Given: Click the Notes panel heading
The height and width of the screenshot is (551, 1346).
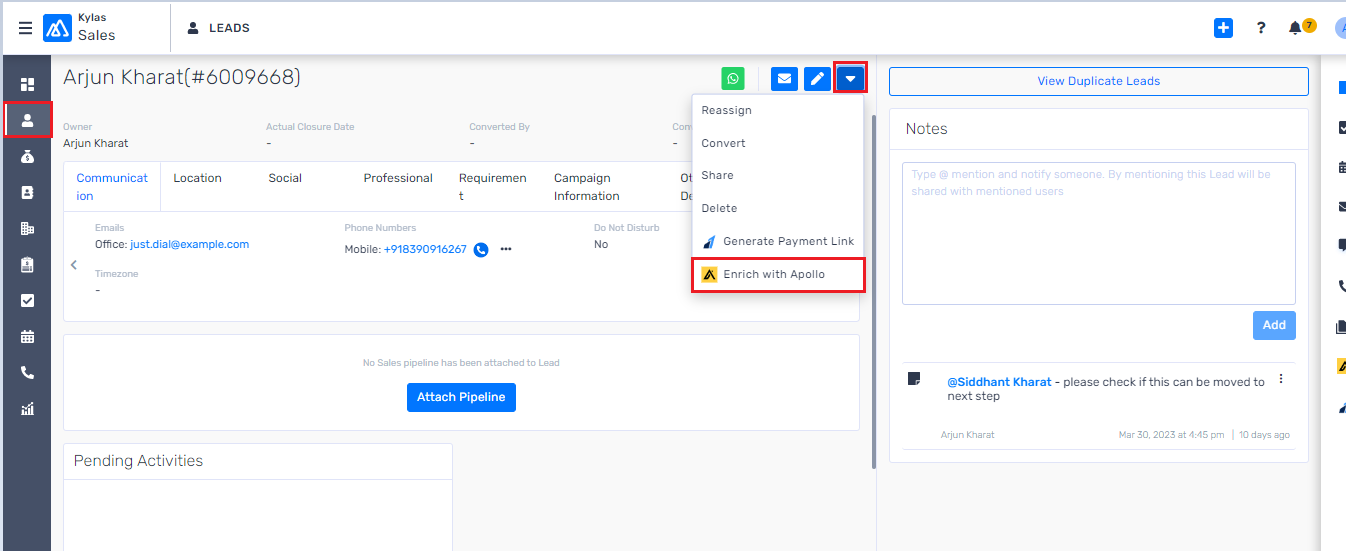Looking at the screenshot, I should 926,129.
